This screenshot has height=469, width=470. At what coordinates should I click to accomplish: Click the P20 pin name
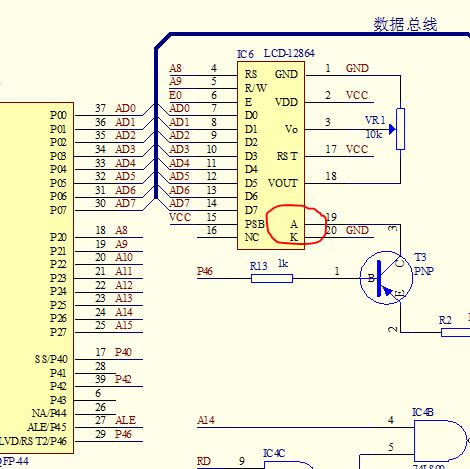58,237
